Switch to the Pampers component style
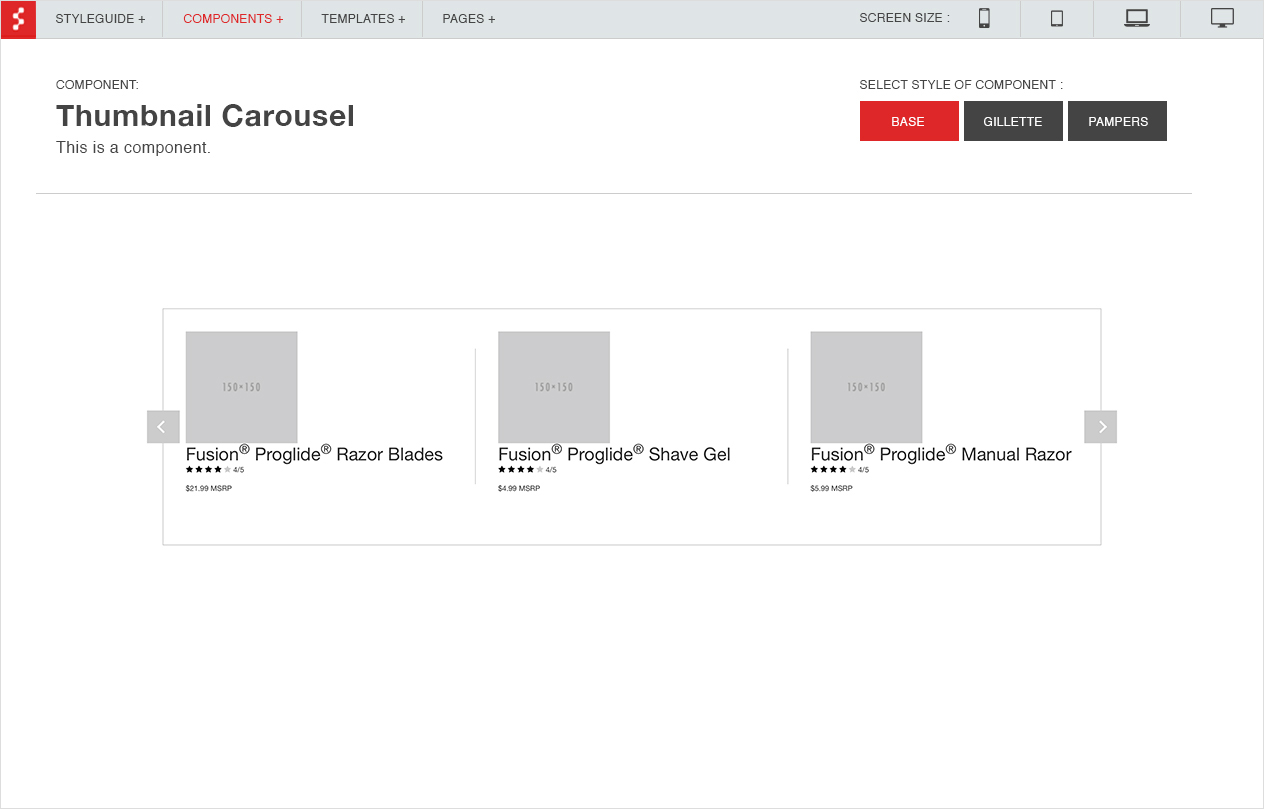The image size is (1264, 809). coord(1117,121)
